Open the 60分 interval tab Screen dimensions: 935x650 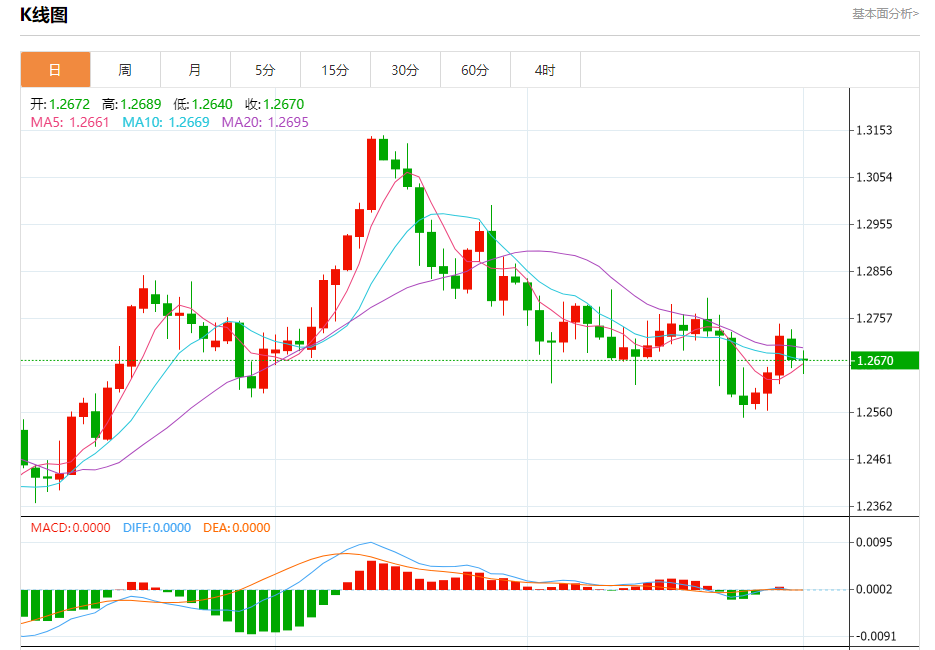coord(475,70)
